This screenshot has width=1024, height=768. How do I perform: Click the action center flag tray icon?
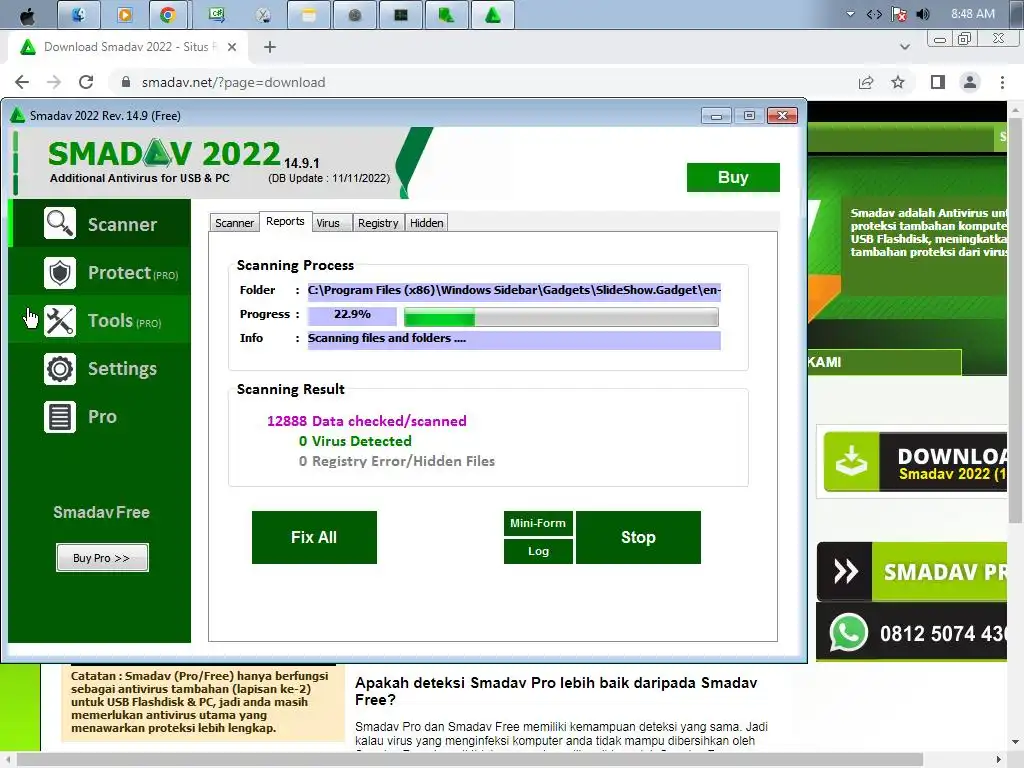[x=899, y=14]
